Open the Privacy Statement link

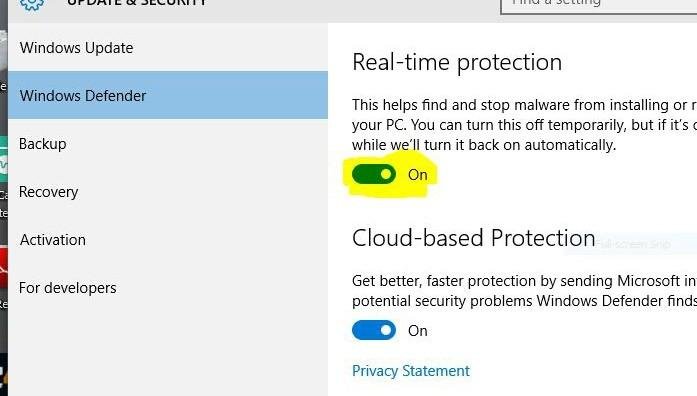[x=411, y=371]
